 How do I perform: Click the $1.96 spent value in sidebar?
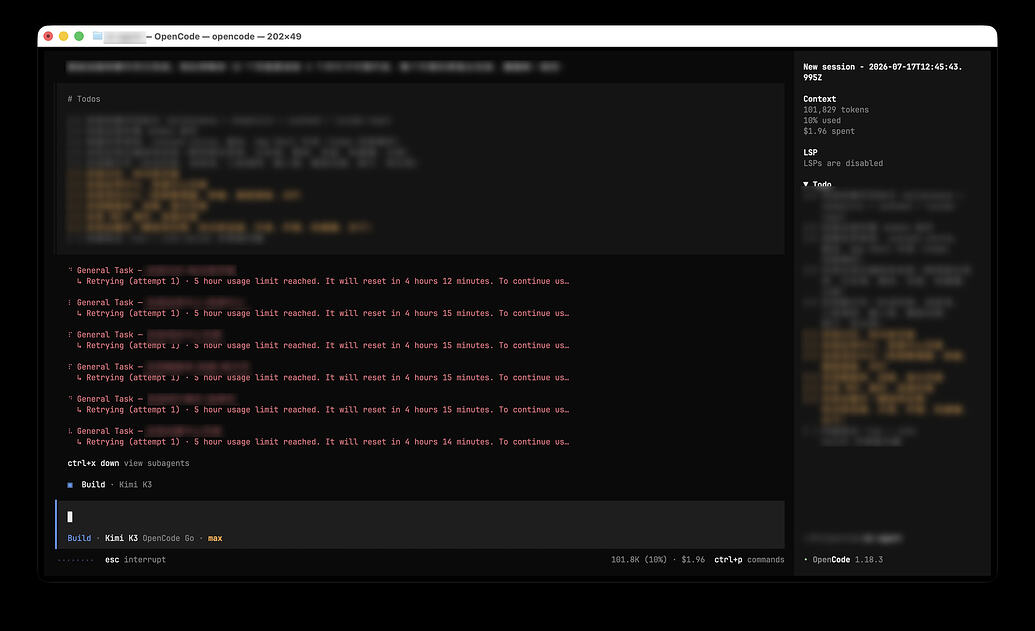pyautogui.click(x=828, y=131)
